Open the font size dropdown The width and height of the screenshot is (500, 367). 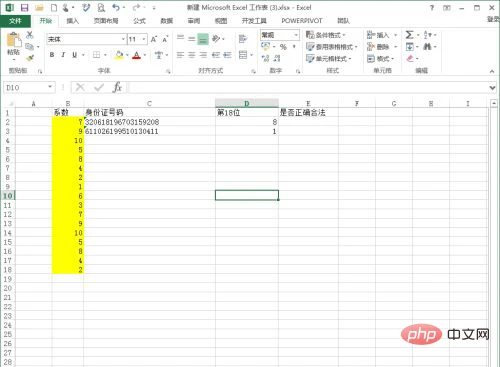144,39
